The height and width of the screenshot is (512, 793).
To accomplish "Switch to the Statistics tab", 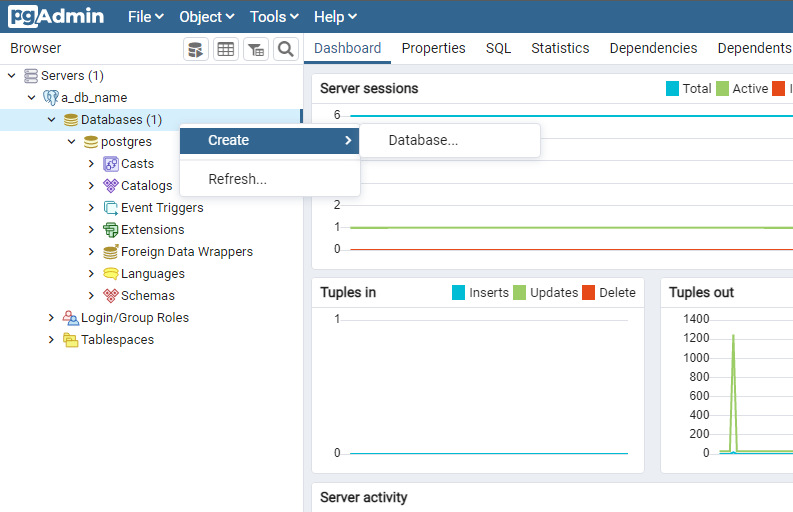I will 560,48.
